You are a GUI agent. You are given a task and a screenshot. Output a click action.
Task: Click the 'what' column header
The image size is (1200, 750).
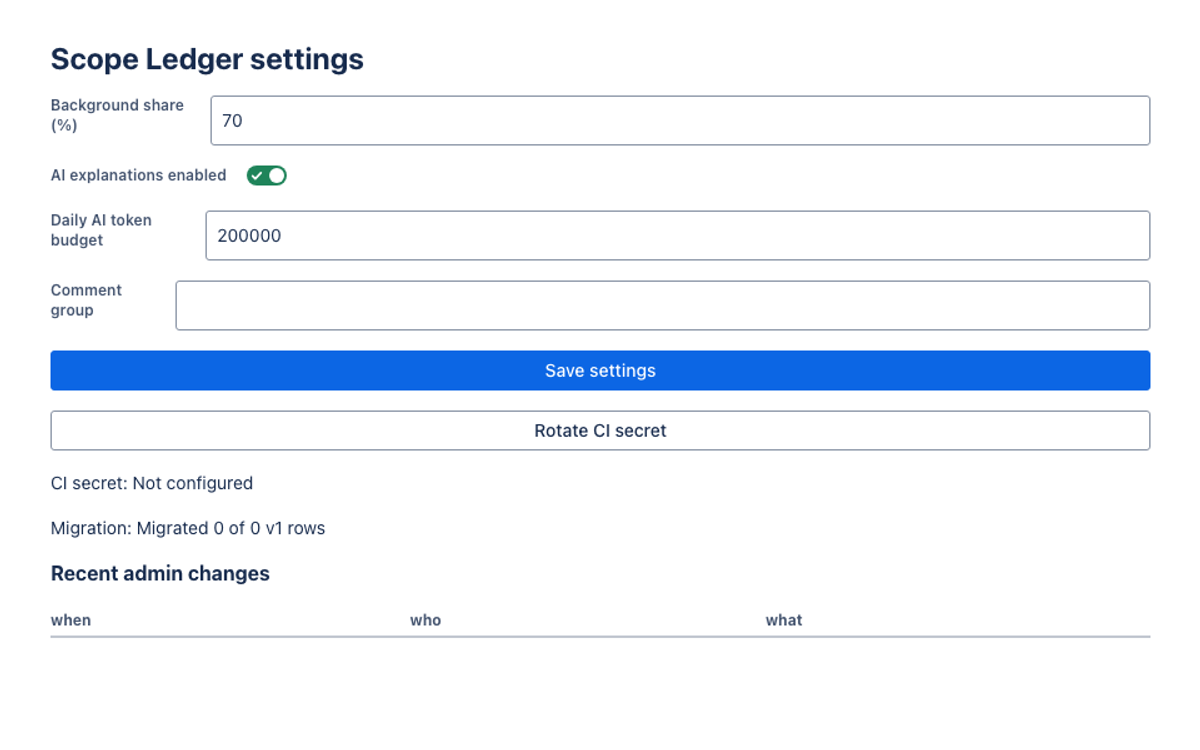(x=784, y=620)
